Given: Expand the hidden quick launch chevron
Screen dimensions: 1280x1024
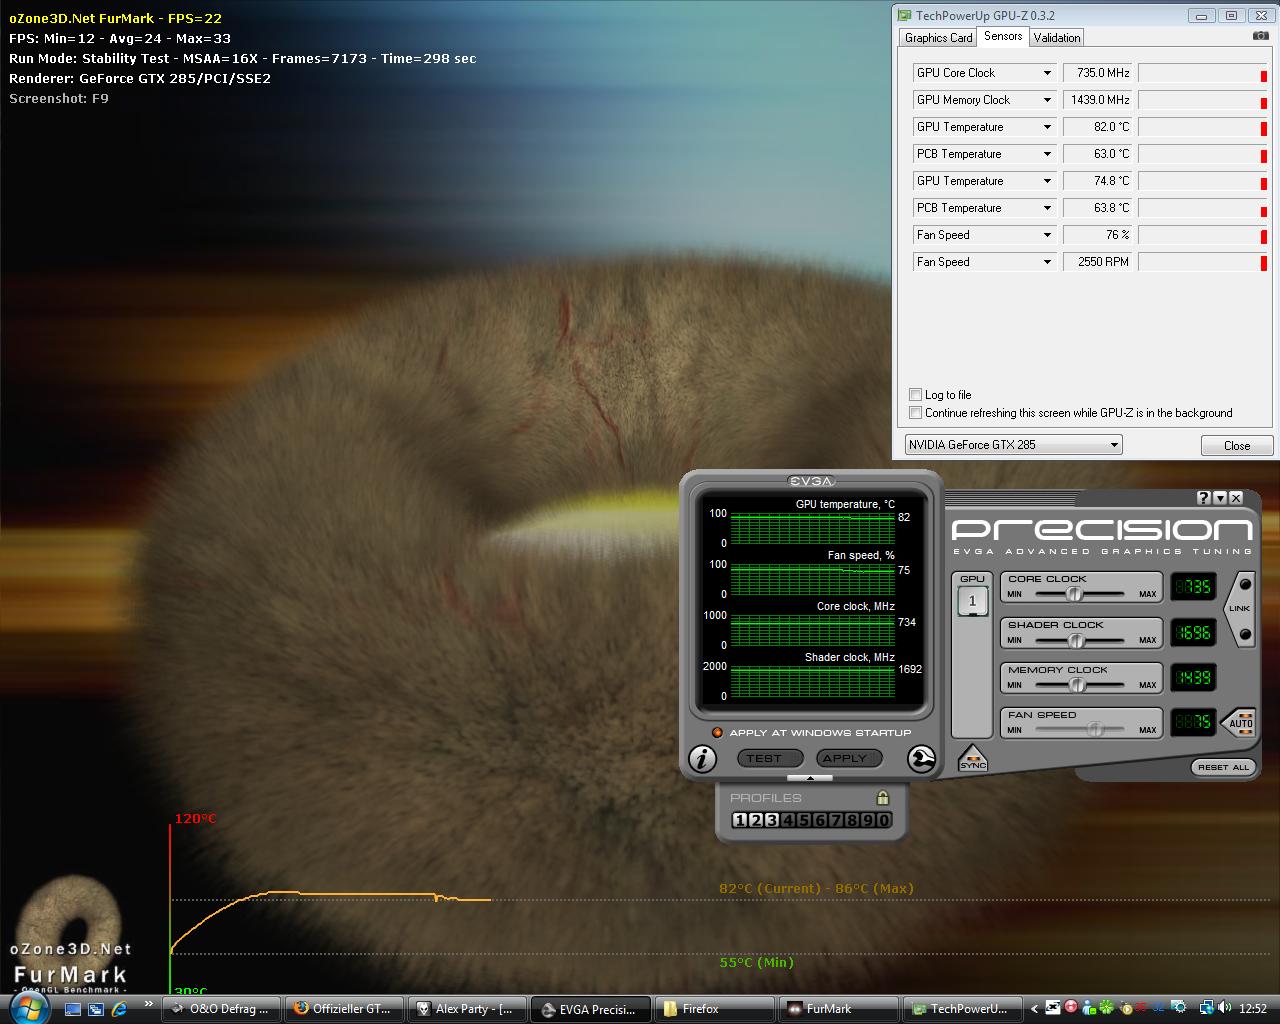Looking at the screenshot, I should coord(149,1004).
